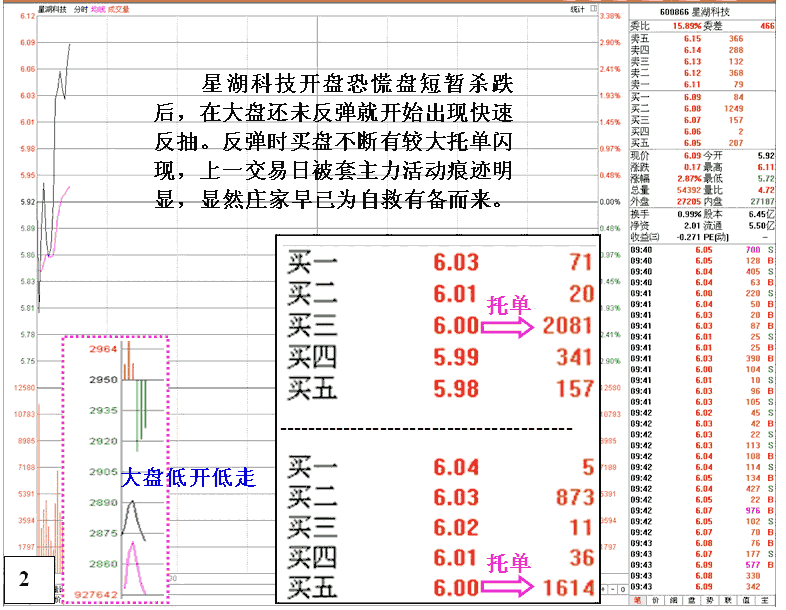Click the 涨幅 2.87% value
The height and width of the screenshot is (610, 786).
690,179
